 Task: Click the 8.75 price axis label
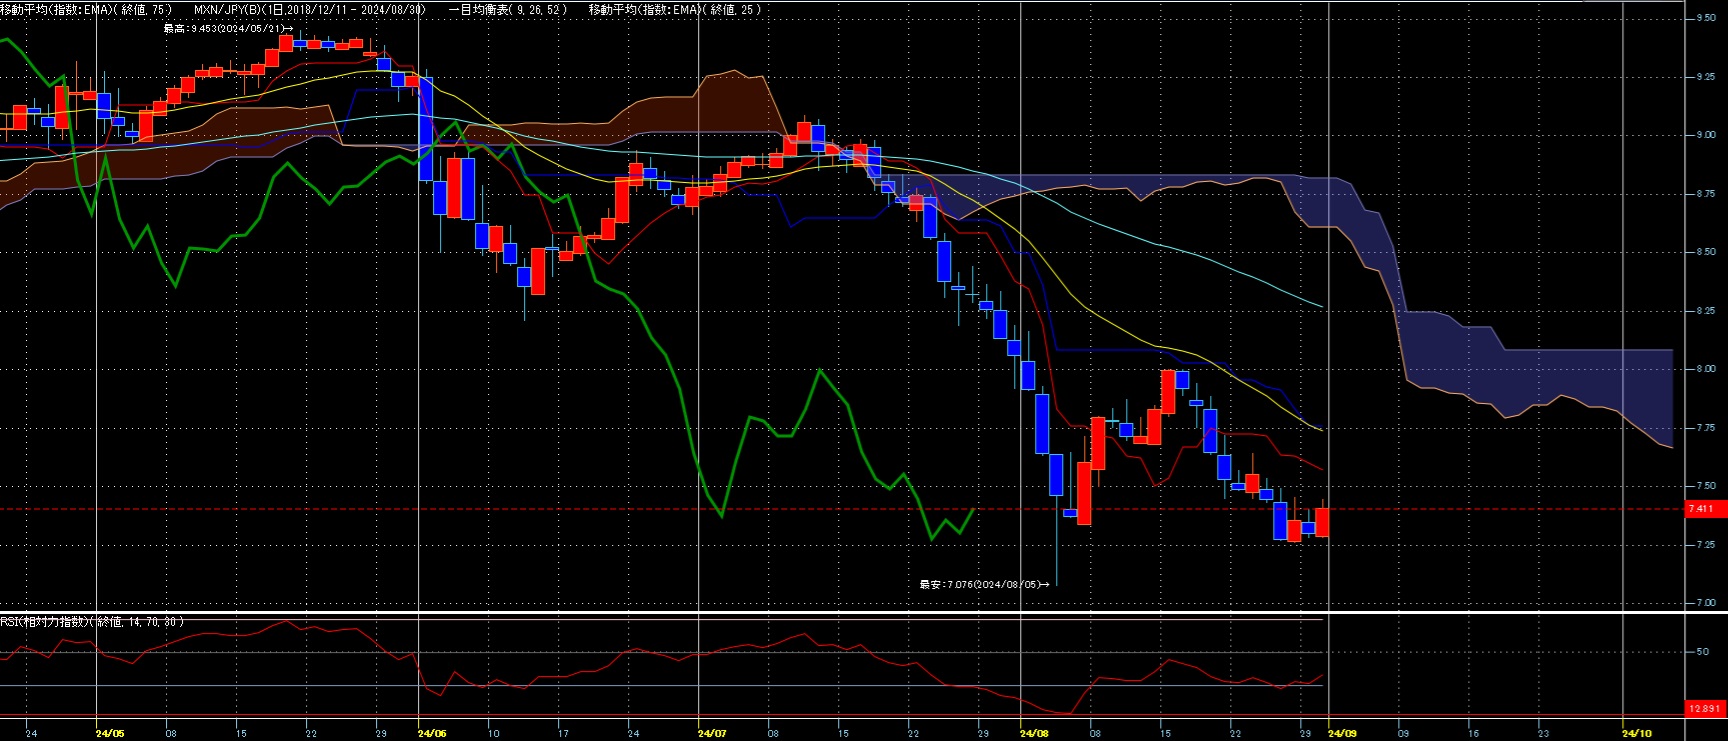1705,194
